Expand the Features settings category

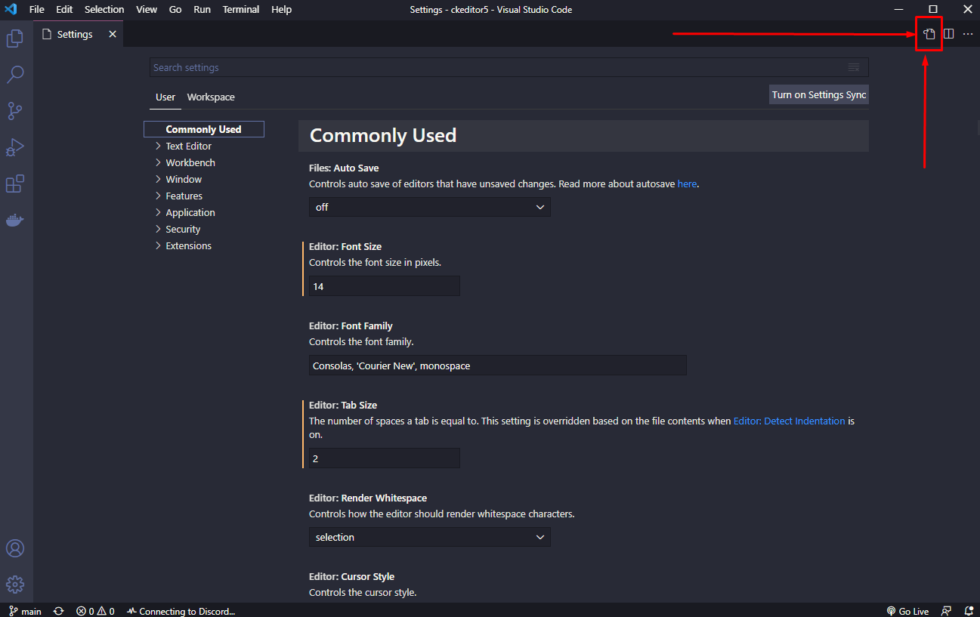184,196
